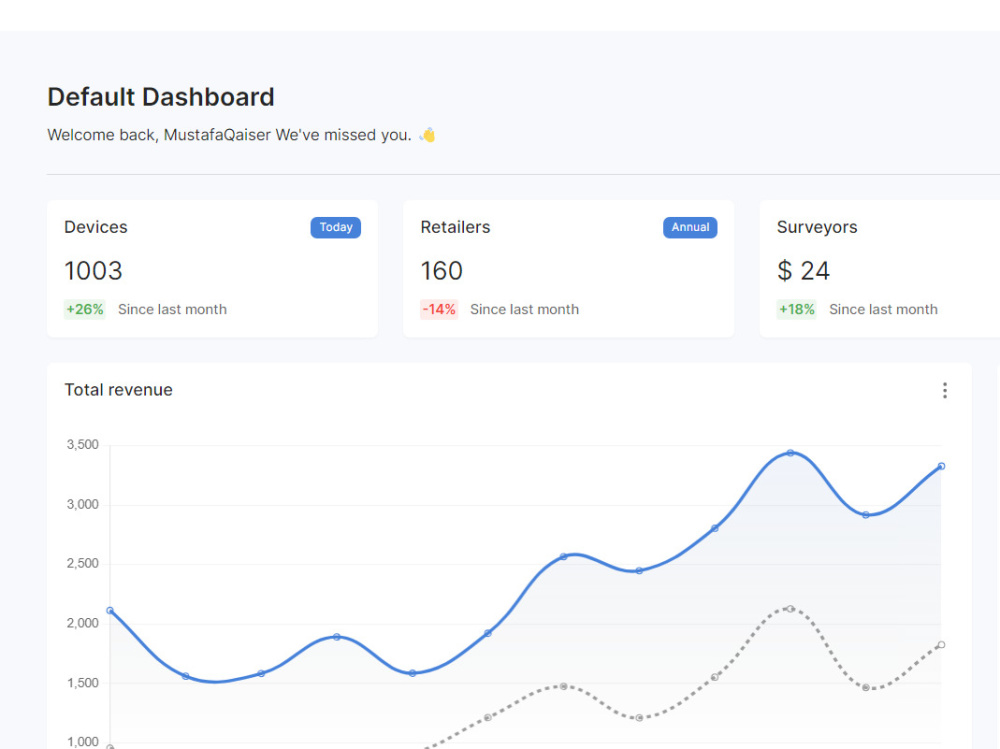
Task: Click the Total revenue chart title
Action: (x=119, y=390)
